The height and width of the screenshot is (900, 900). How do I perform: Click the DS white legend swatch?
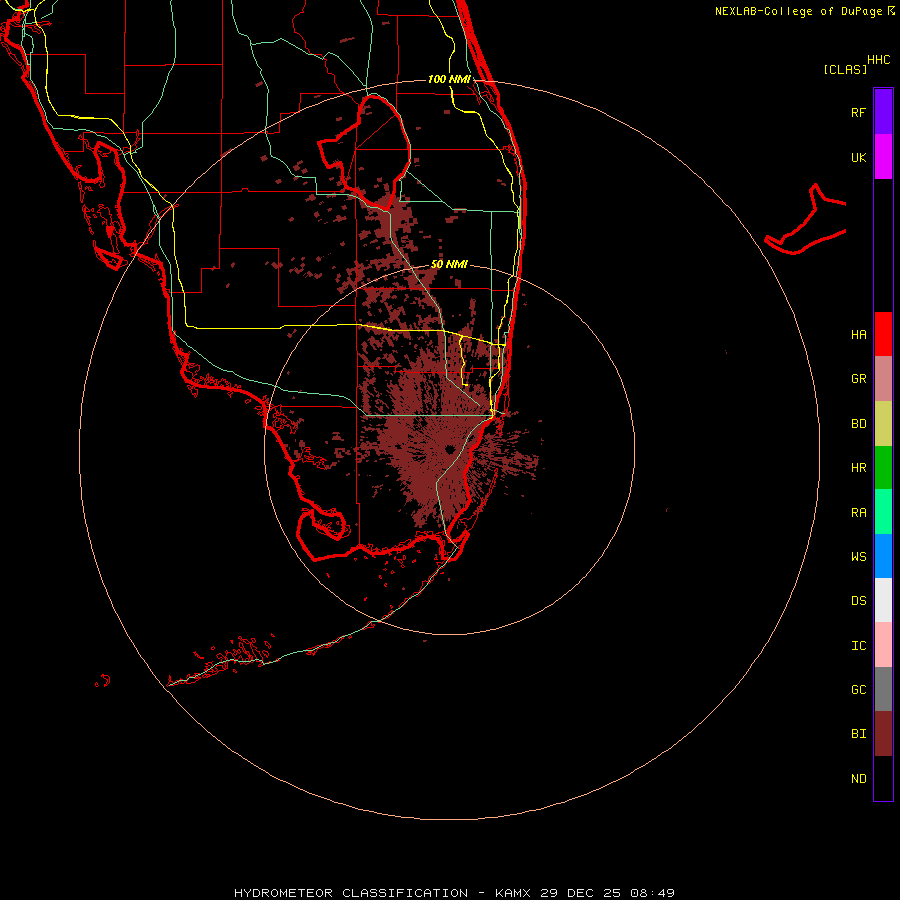[883, 600]
